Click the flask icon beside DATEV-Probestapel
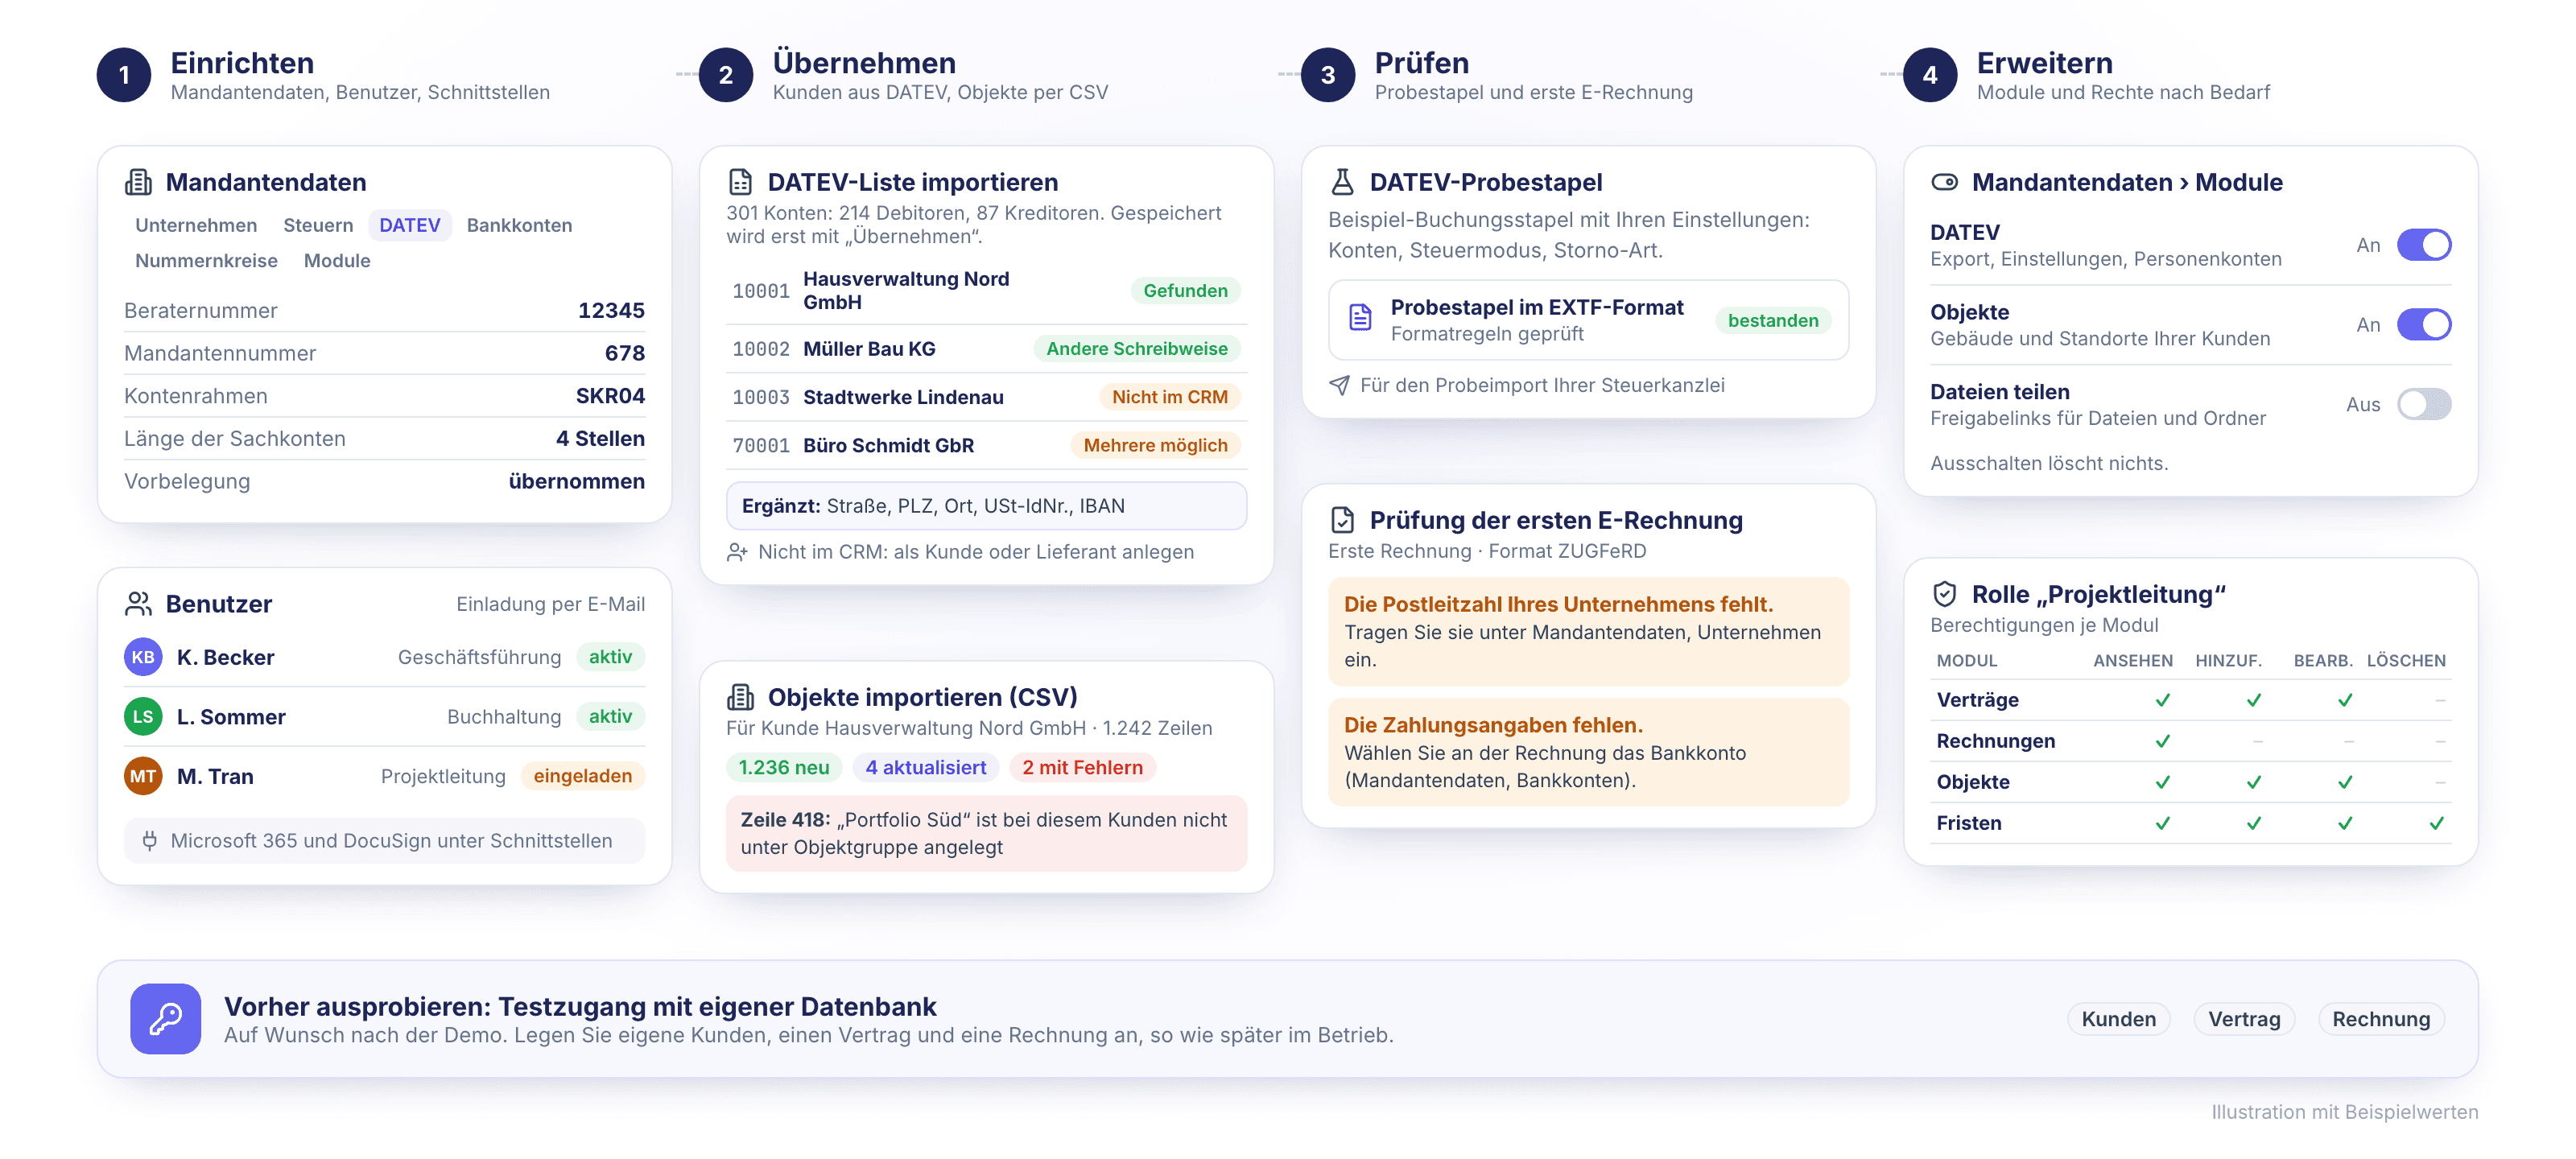Image resolution: width=2576 pixels, height=1159 pixels. click(1342, 182)
